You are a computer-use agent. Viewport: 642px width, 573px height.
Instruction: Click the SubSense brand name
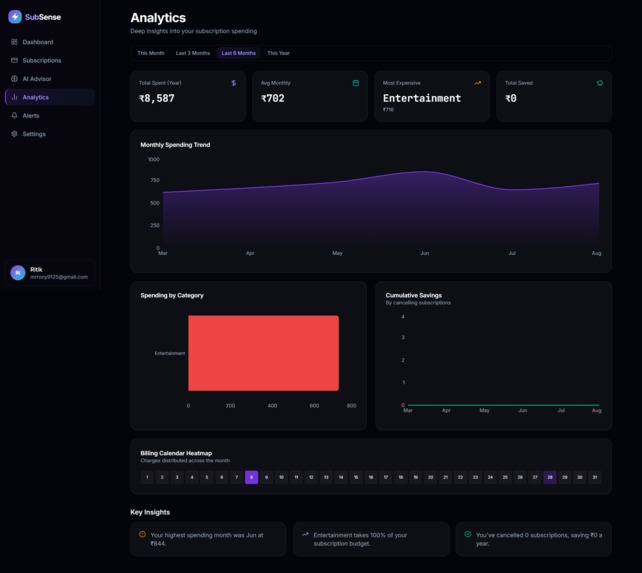43,17
